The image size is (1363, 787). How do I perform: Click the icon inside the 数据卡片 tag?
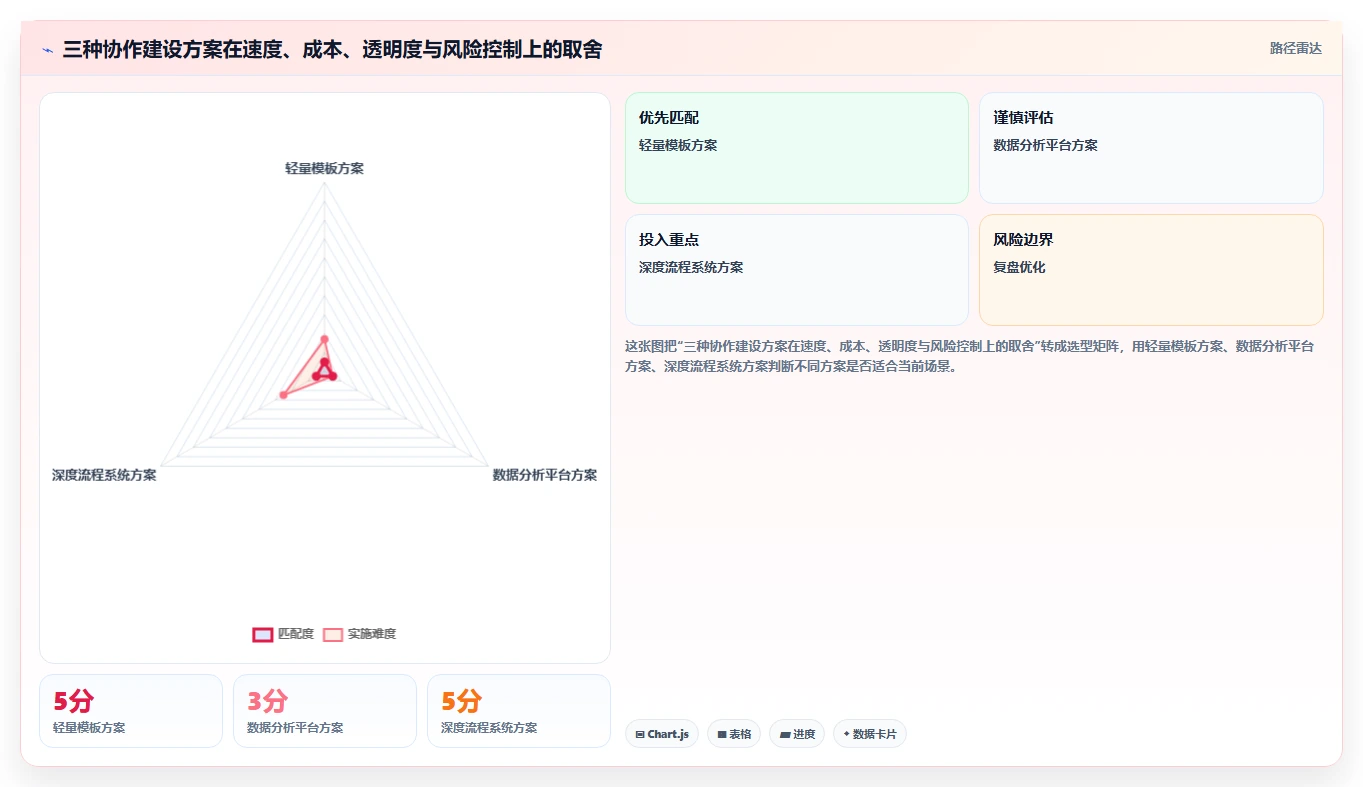click(847, 734)
